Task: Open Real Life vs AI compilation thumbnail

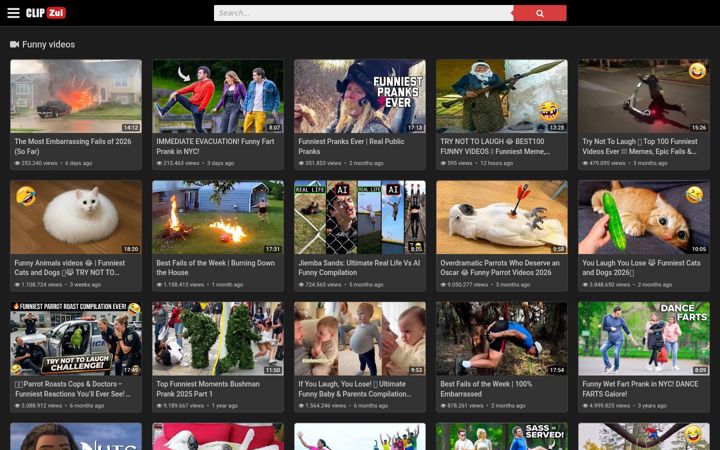Action: point(360,217)
